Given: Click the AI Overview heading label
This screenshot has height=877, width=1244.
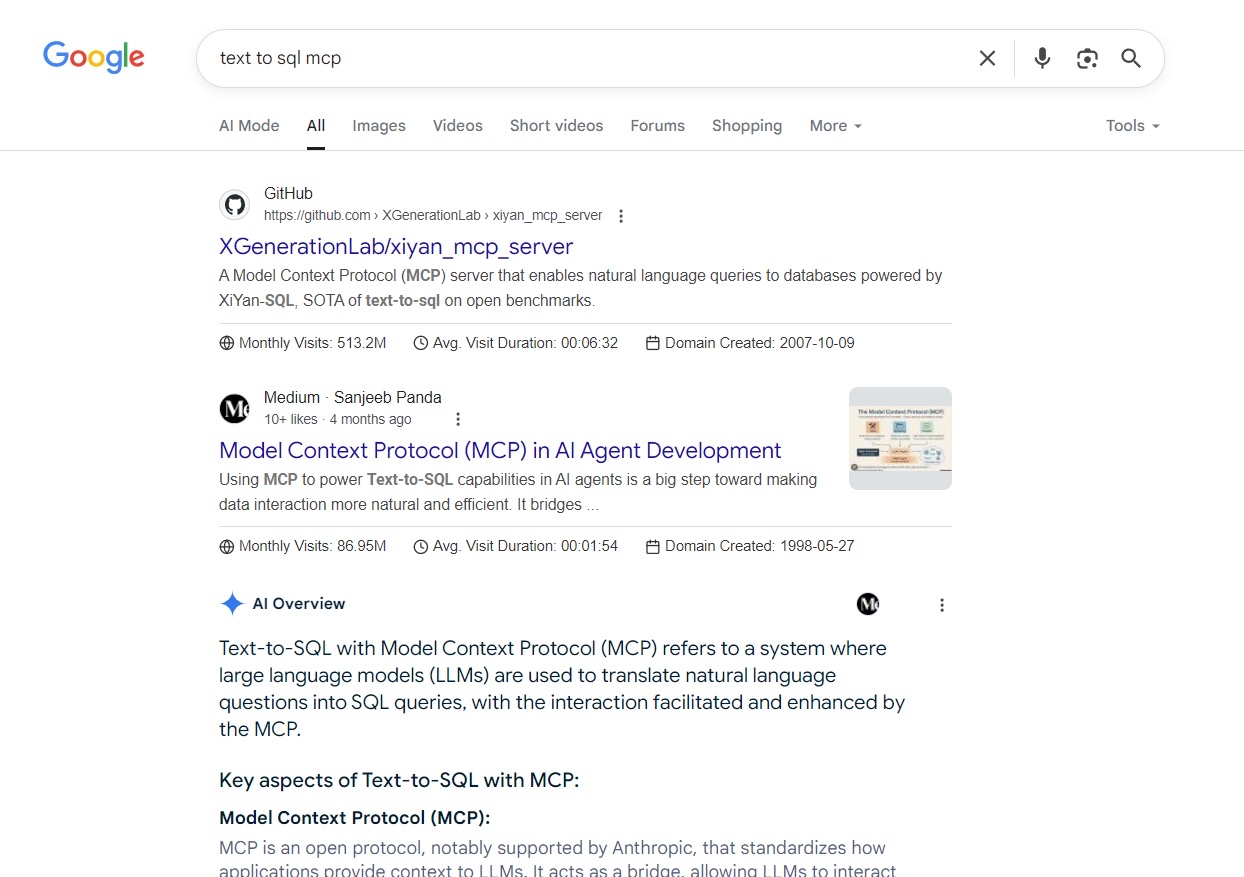Looking at the screenshot, I should coord(299,604).
